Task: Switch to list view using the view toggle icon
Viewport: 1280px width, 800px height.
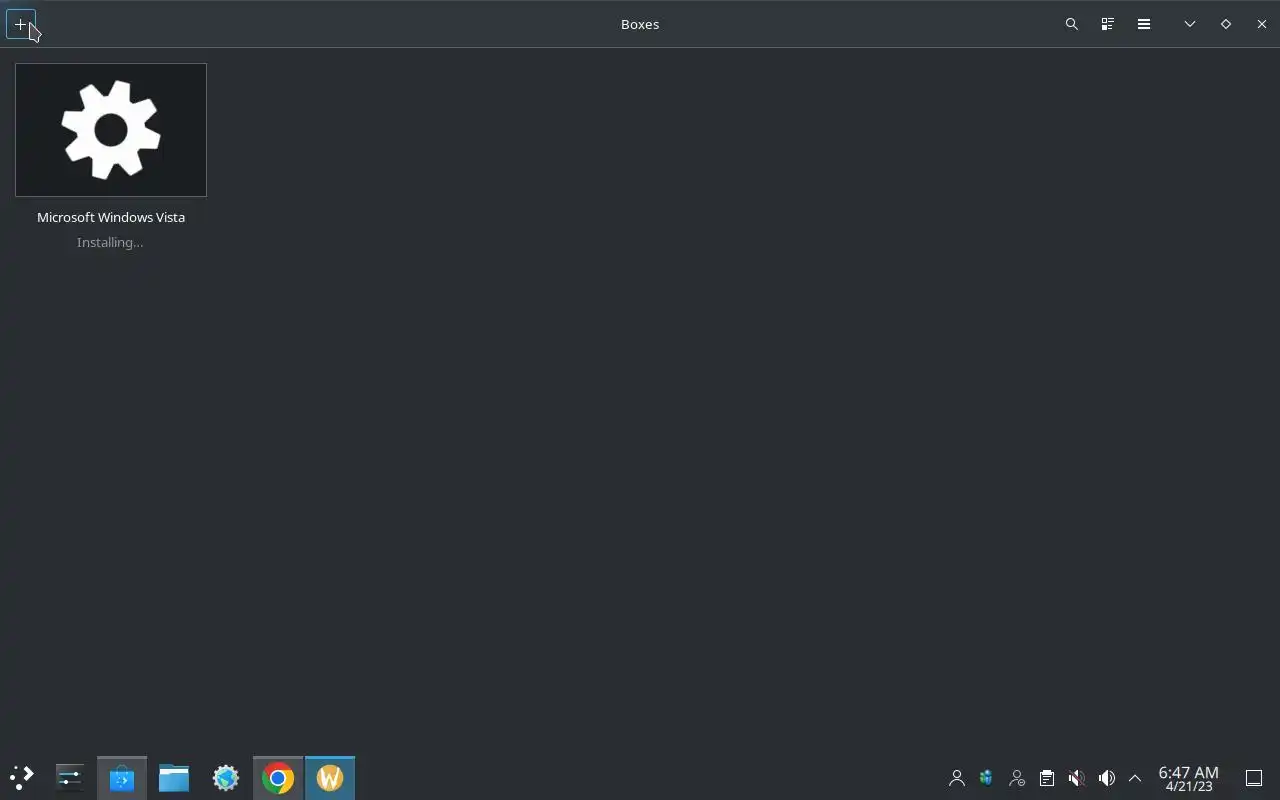Action: click(x=1108, y=24)
